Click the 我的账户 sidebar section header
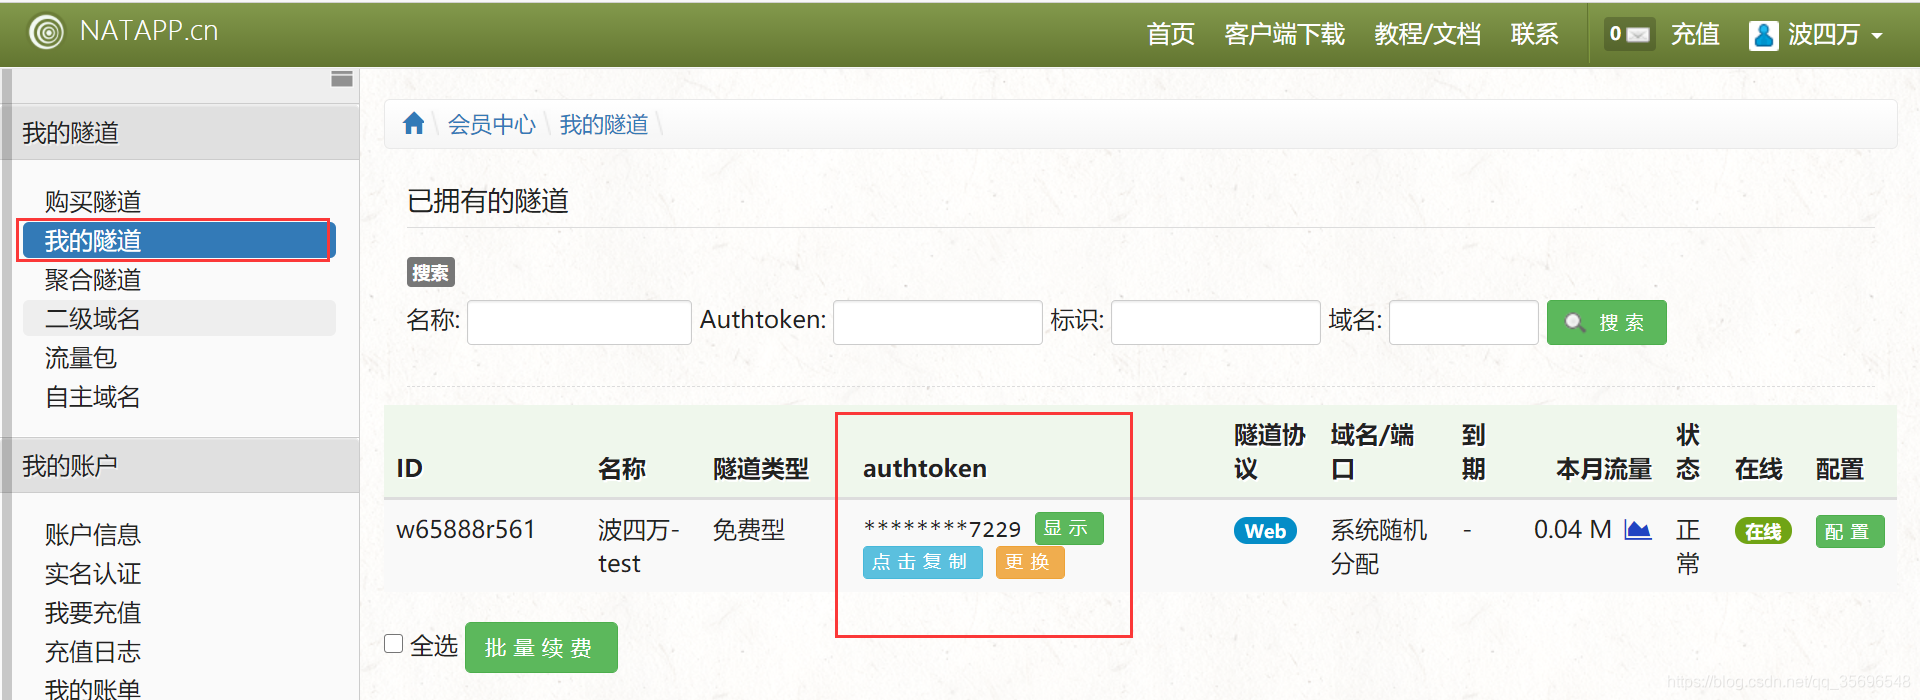 (x=180, y=465)
